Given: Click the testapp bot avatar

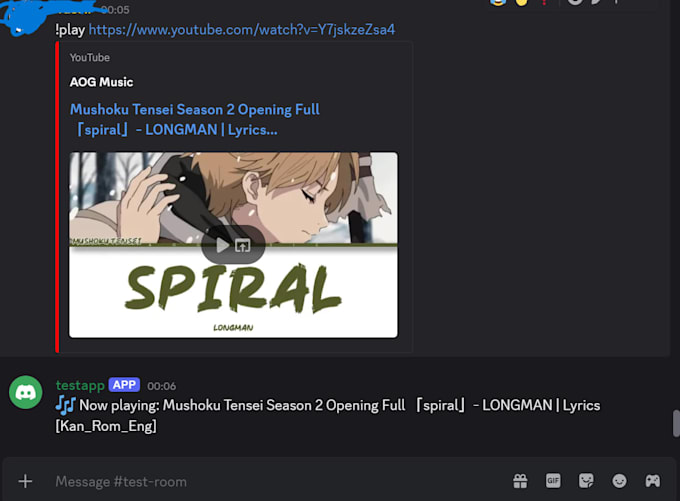Looking at the screenshot, I should [26, 392].
